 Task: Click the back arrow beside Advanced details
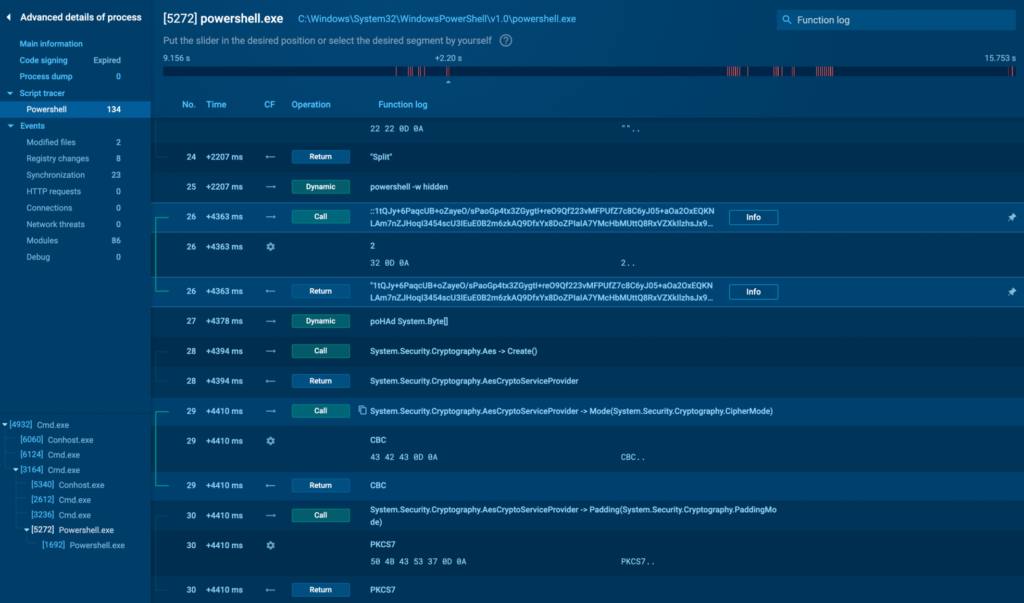coord(9,17)
